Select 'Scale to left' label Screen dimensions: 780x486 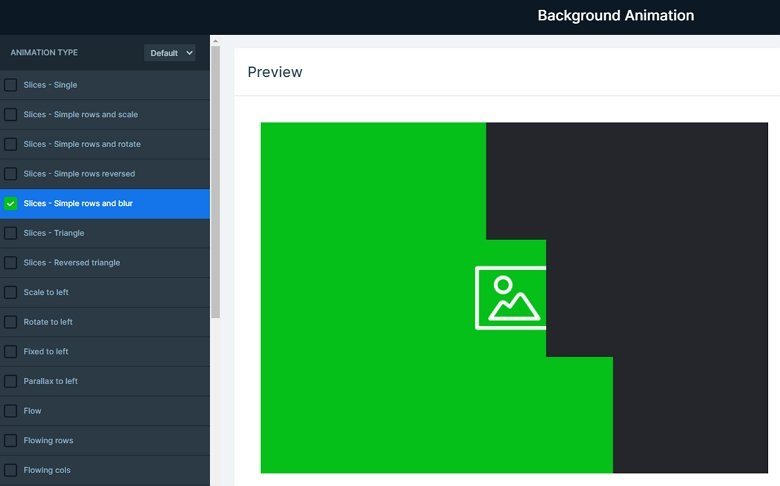[x=46, y=292]
